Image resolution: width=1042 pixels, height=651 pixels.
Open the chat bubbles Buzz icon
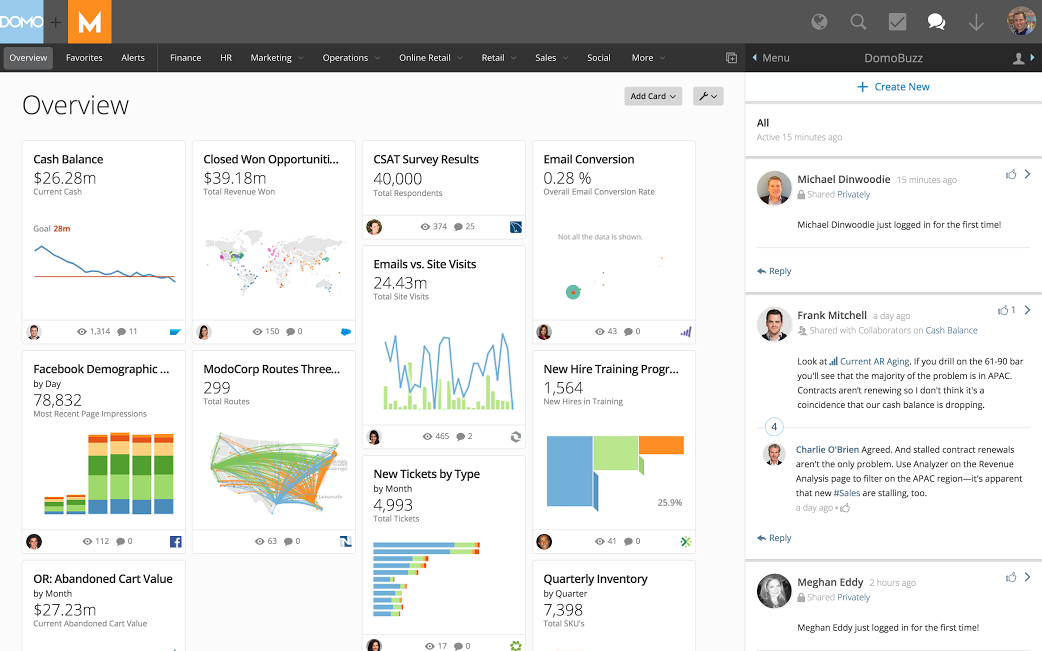[x=936, y=22]
